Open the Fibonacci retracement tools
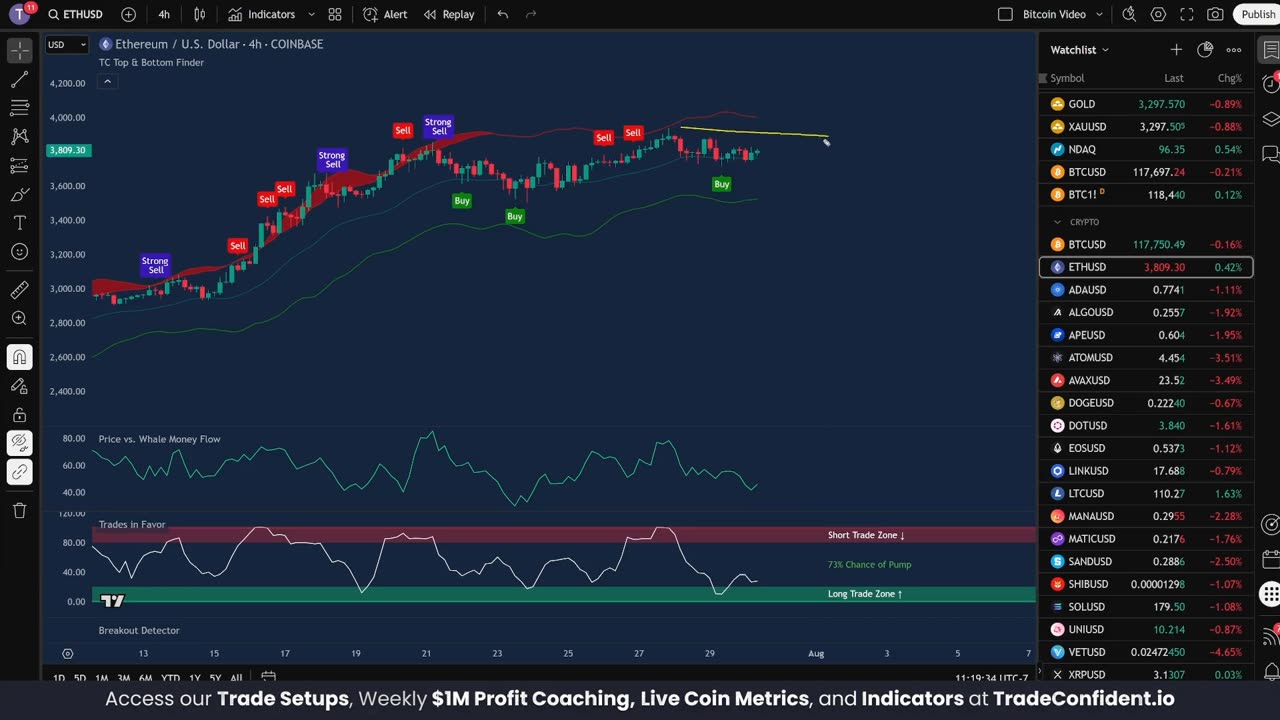This screenshot has height=720, width=1280. pyautogui.click(x=19, y=108)
